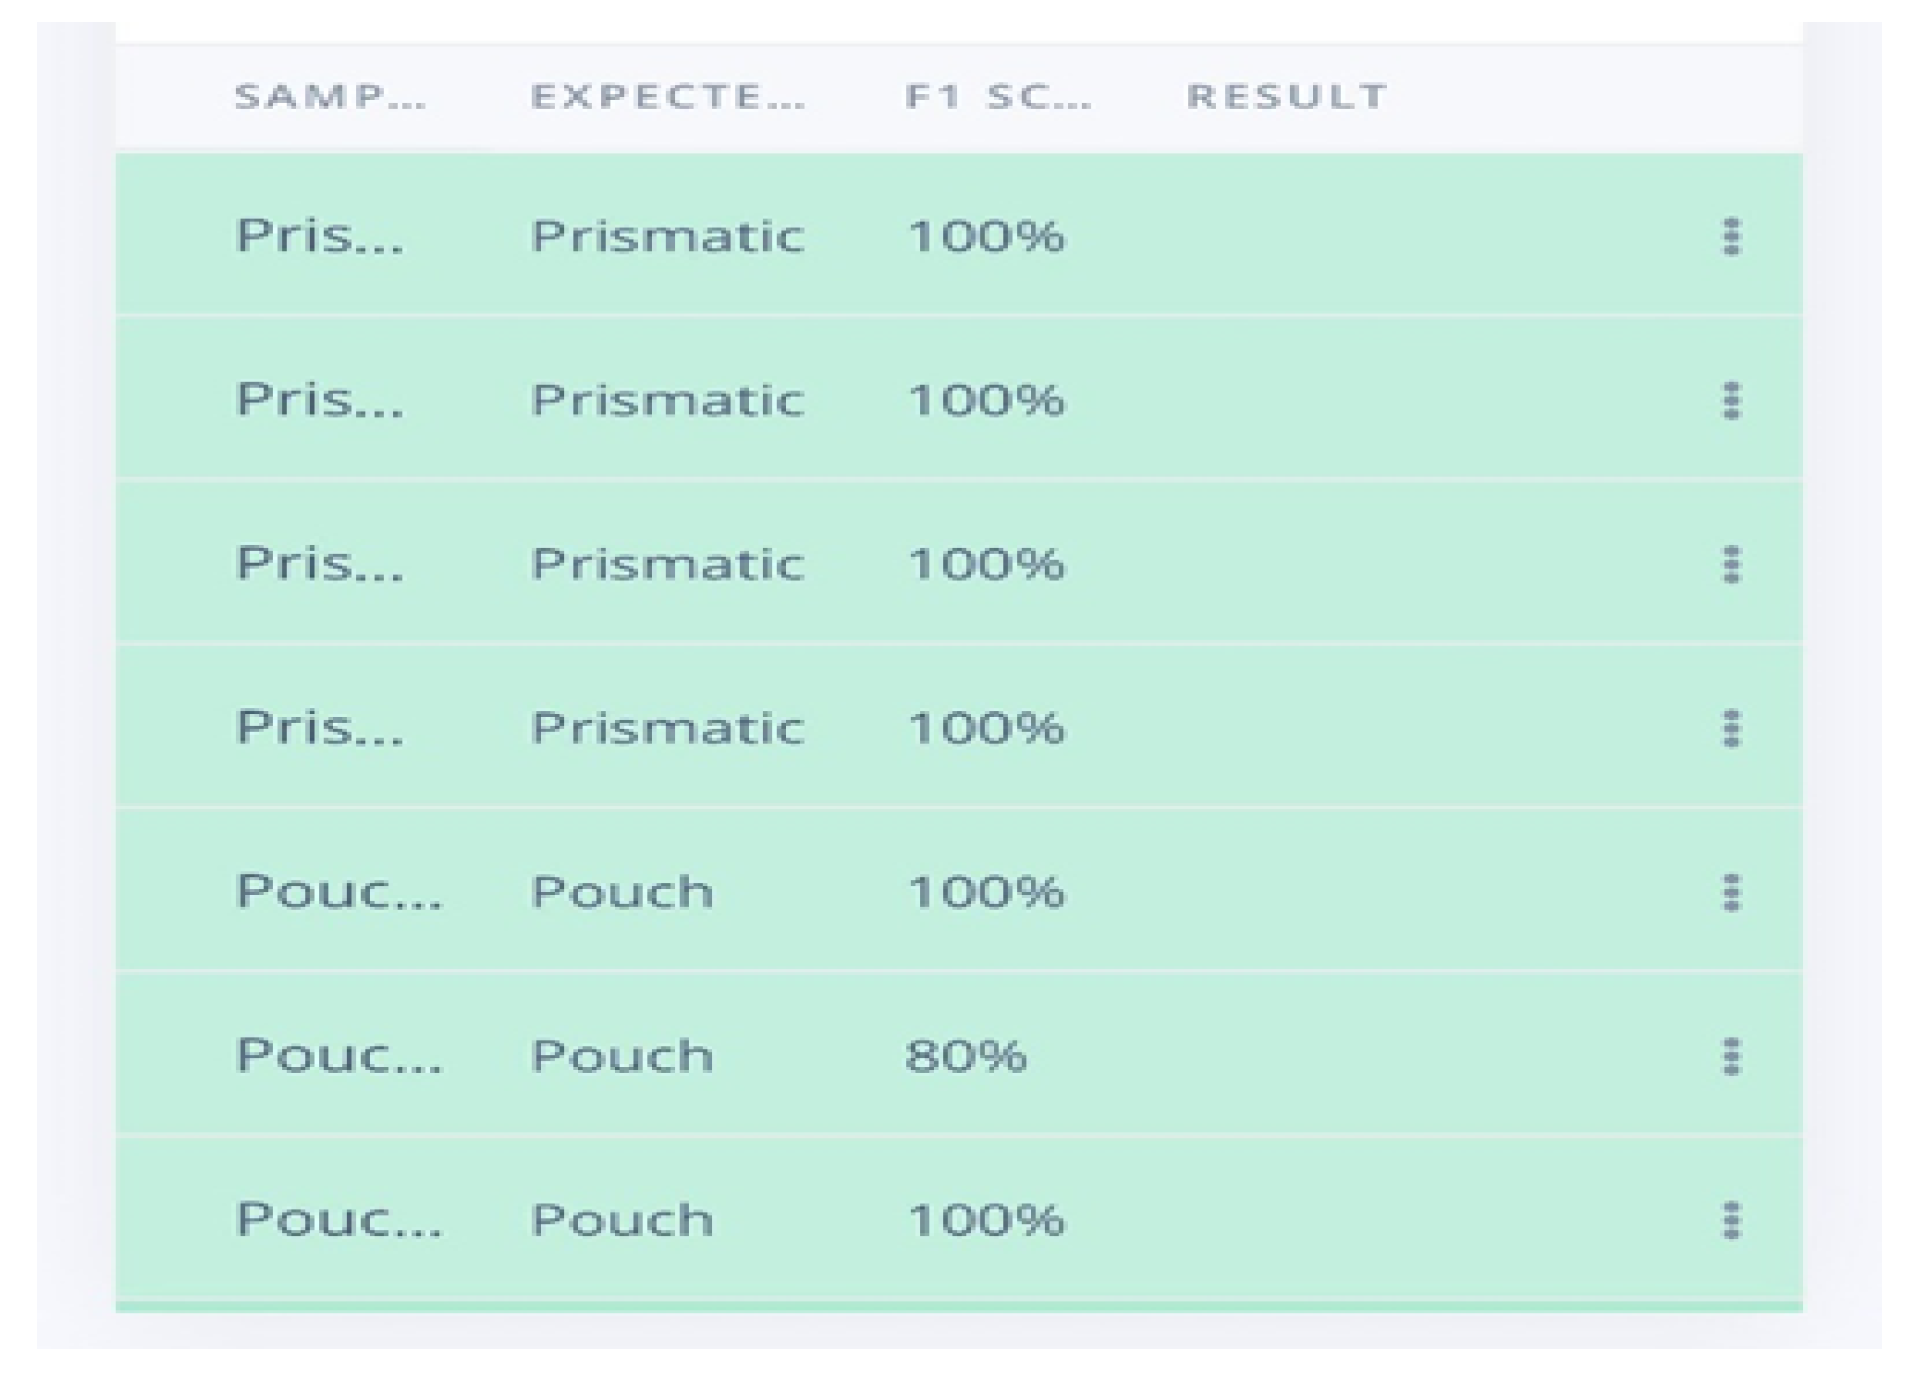Sort by the EXPECTE column header

coord(665,96)
